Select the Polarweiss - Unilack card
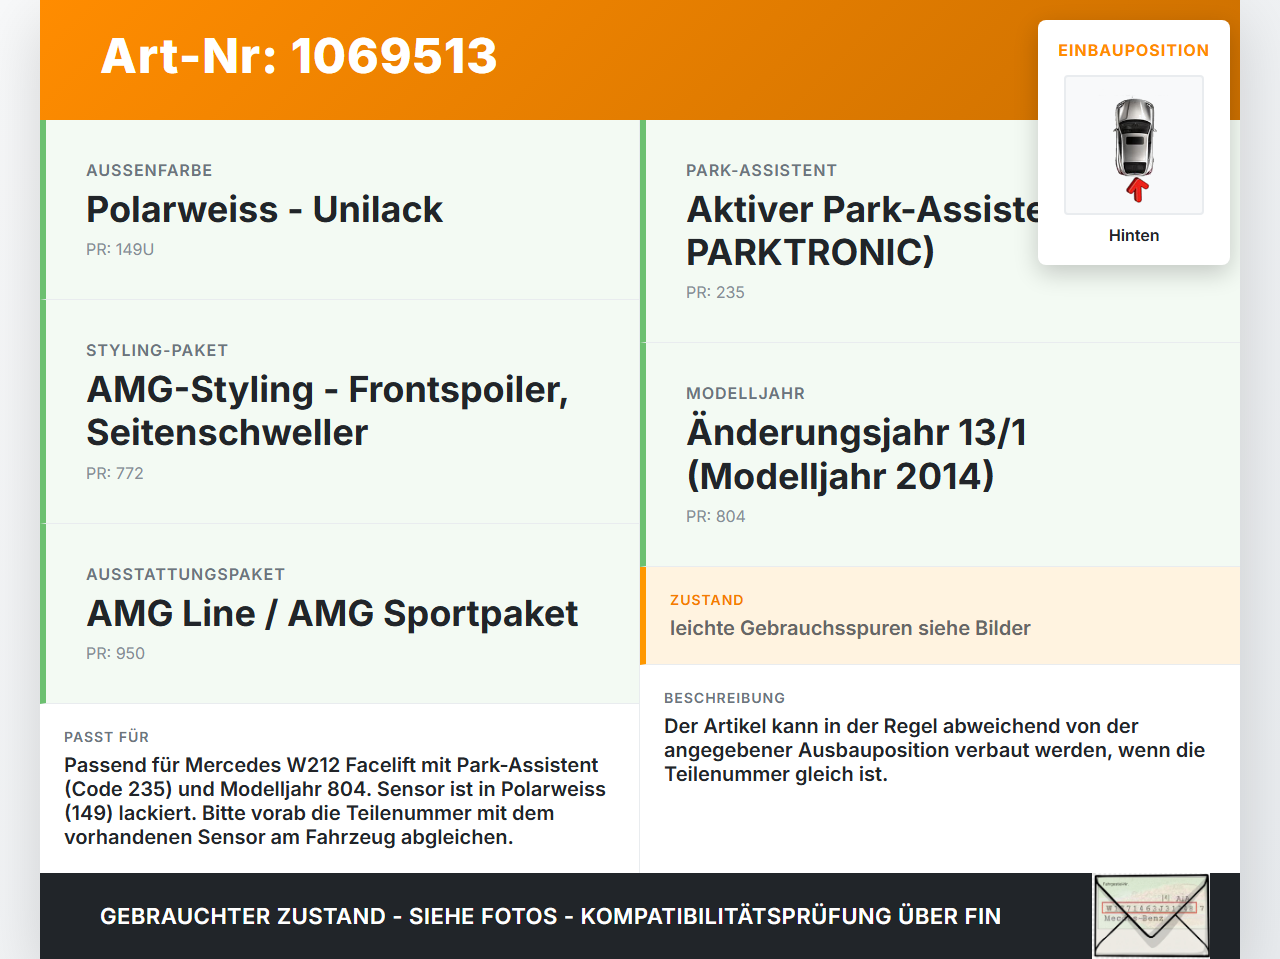Image resolution: width=1280 pixels, height=959 pixels. [340, 210]
